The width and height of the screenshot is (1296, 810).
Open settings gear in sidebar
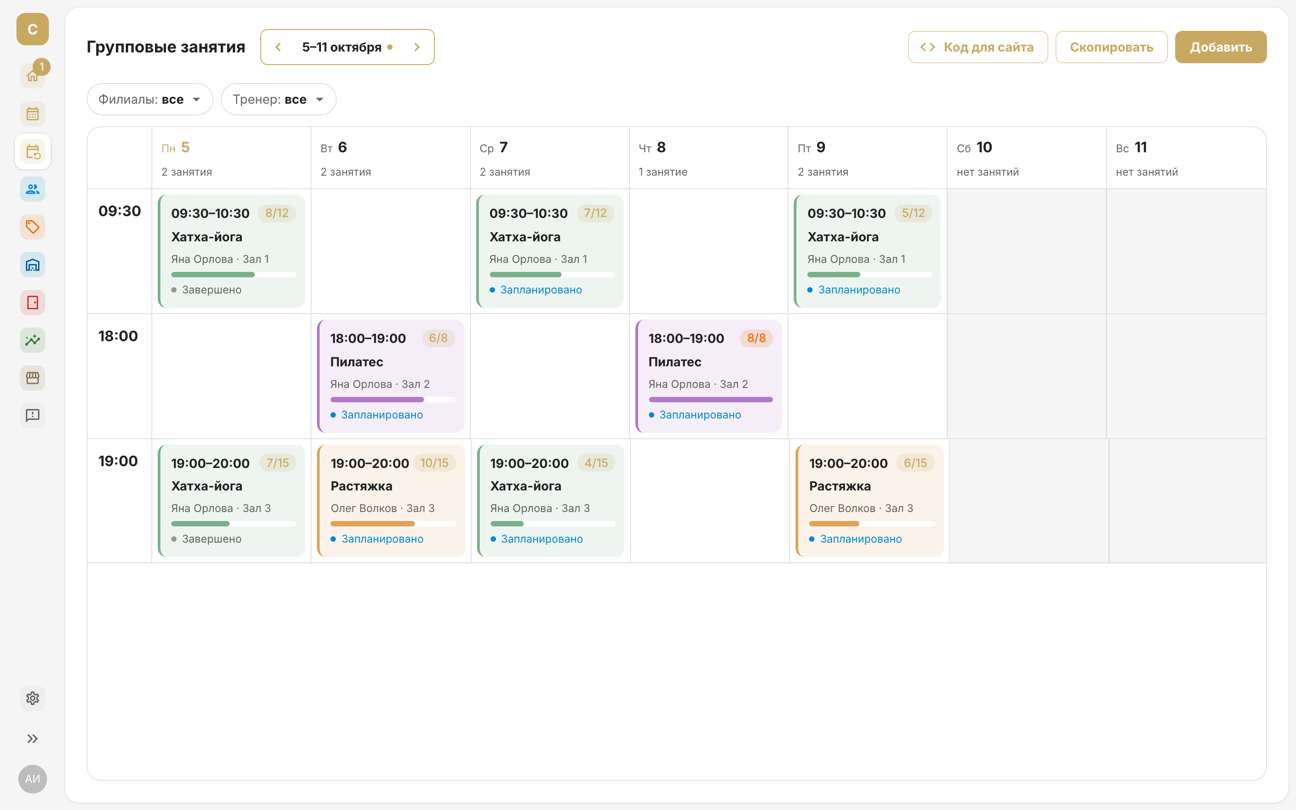pos(33,698)
